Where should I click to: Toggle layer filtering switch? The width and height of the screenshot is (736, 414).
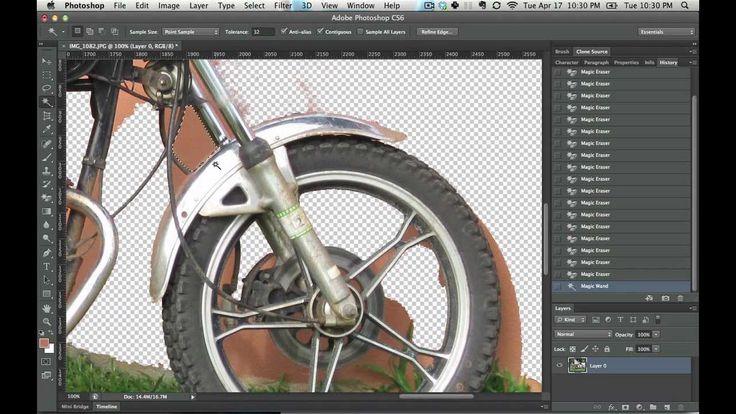[x=658, y=320]
